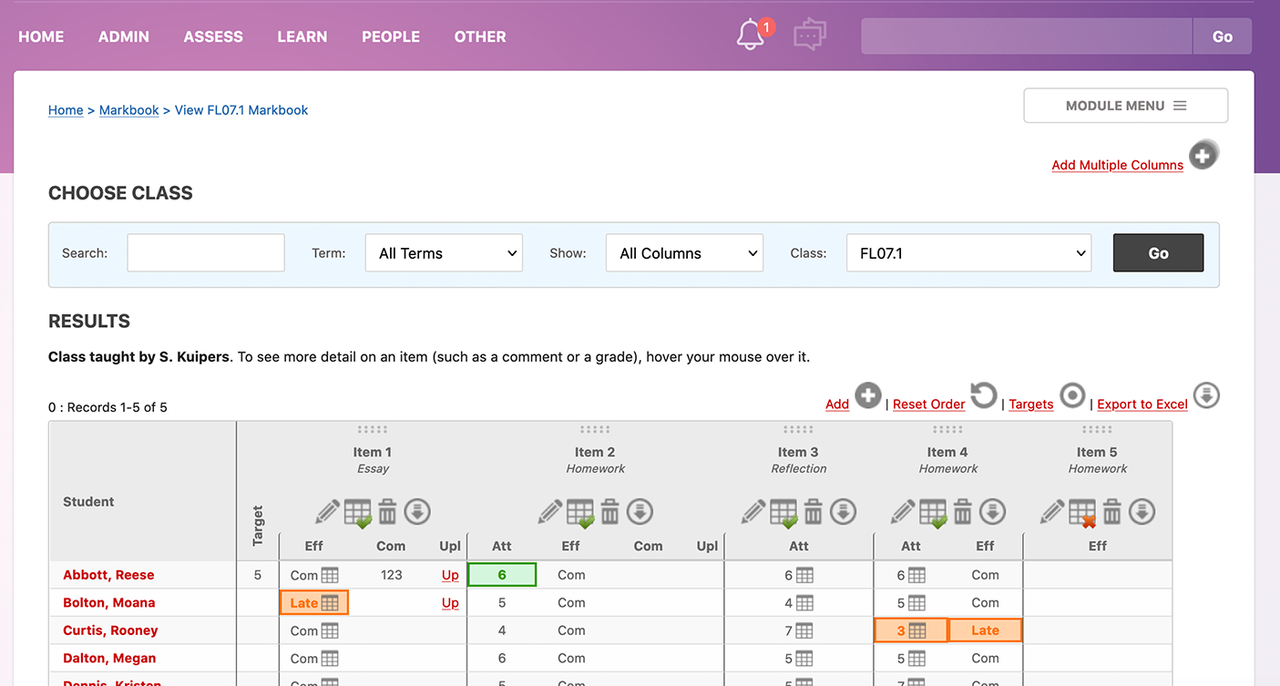Image resolution: width=1280 pixels, height=686 pixels.
Task: Open Item 5 enter data grid icon
Action: [x=1082, y=513]
